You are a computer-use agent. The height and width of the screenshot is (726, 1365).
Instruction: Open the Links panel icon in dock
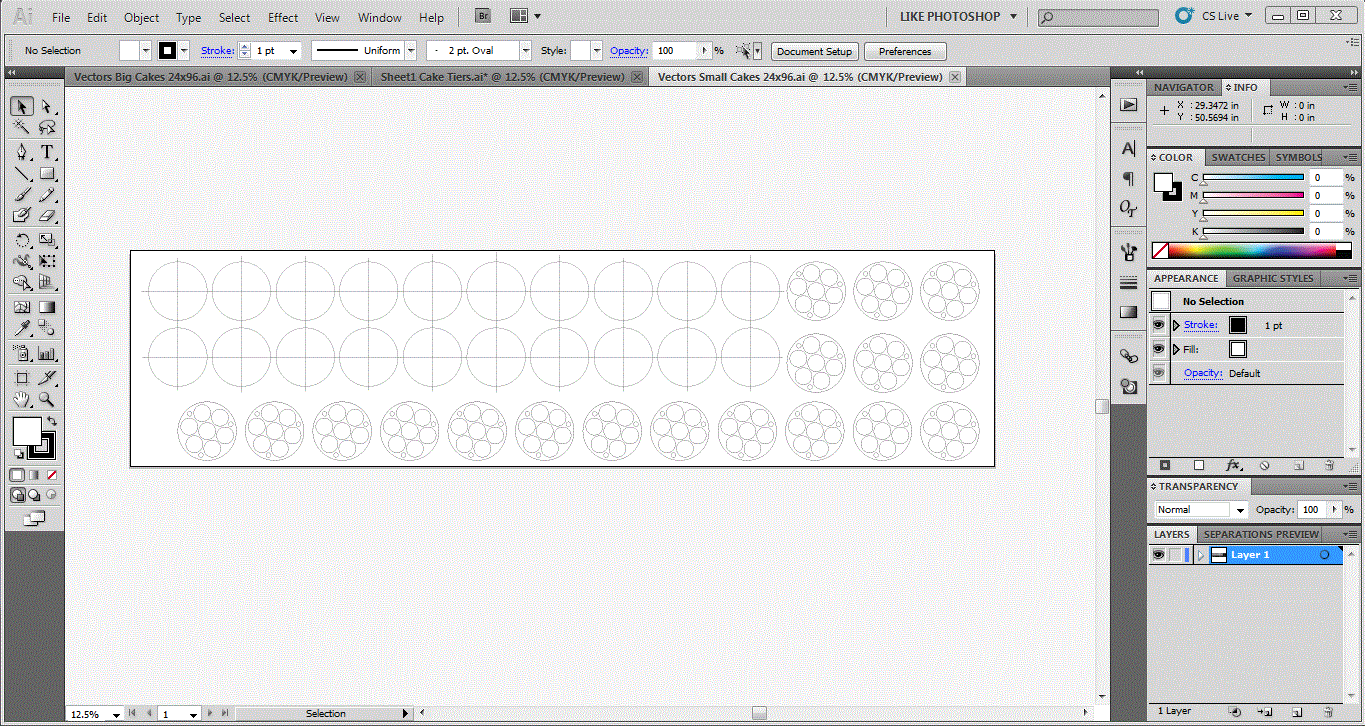1129,355
